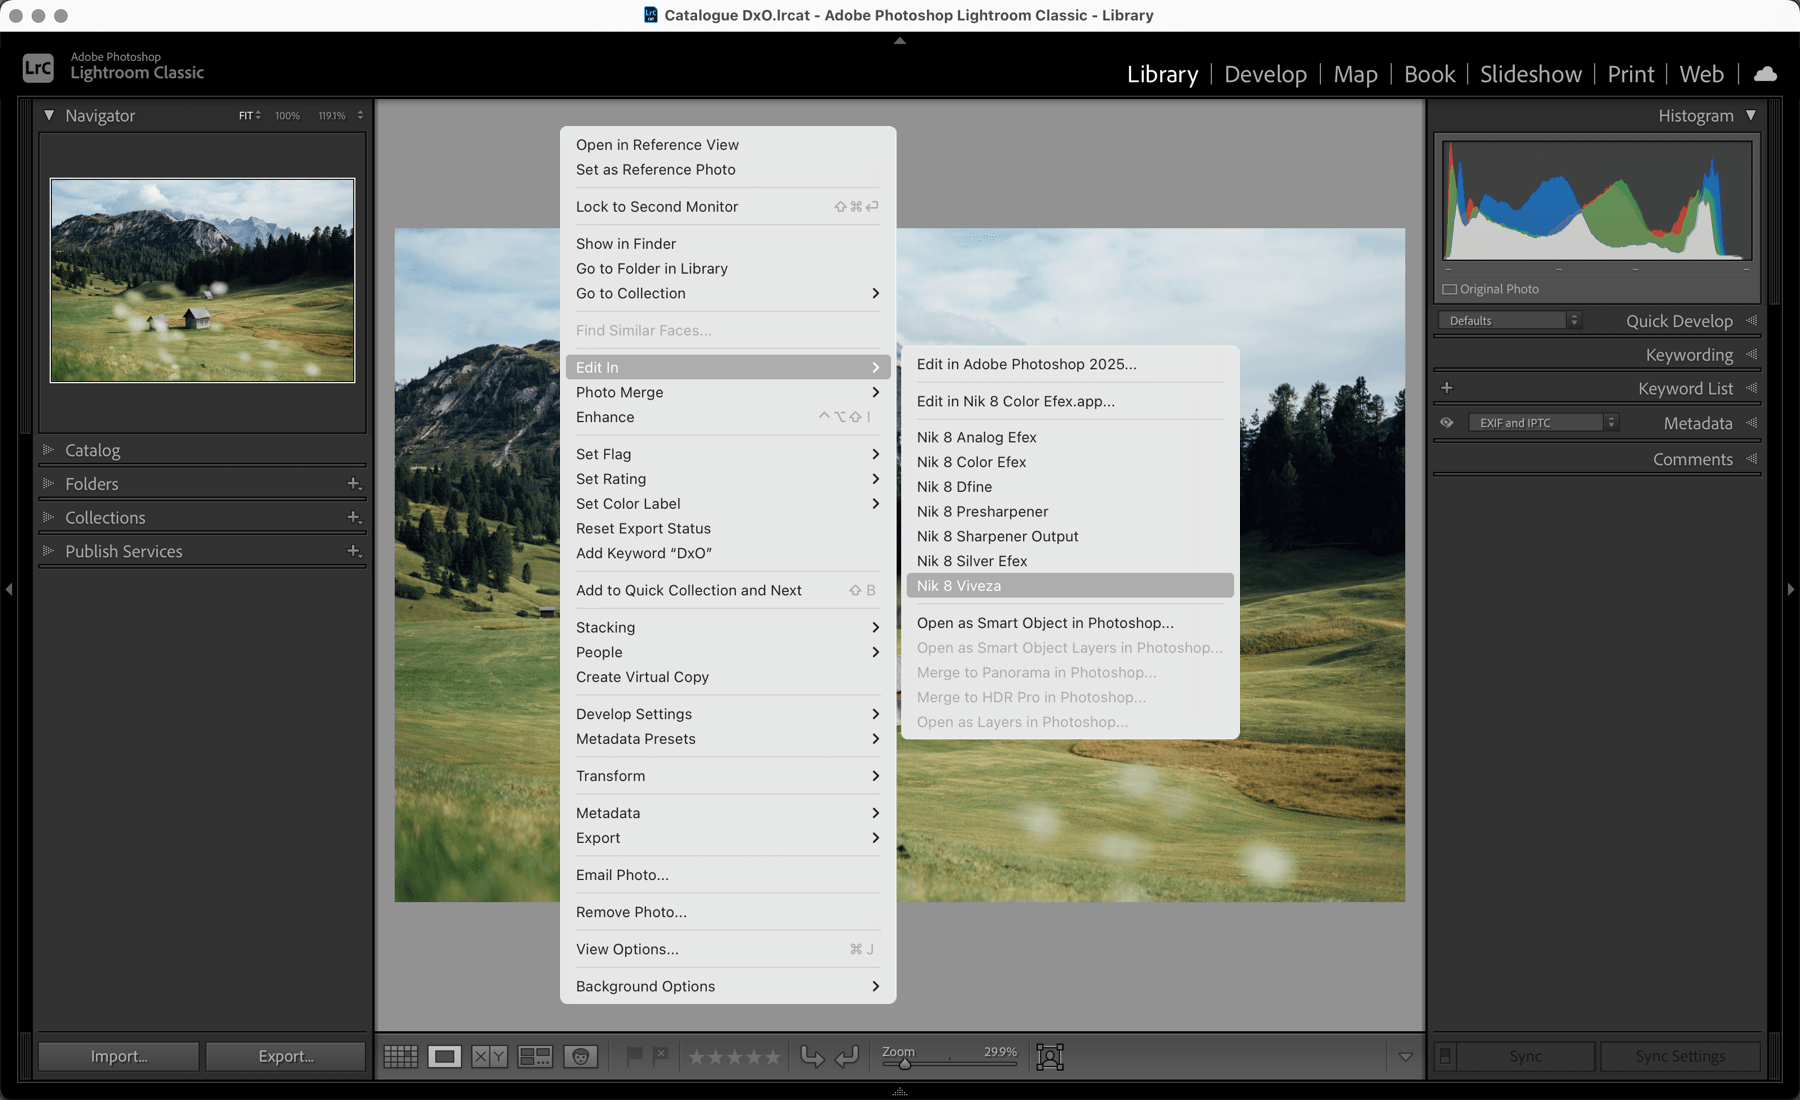Open Photo Merge submenu

pos(728,393)
